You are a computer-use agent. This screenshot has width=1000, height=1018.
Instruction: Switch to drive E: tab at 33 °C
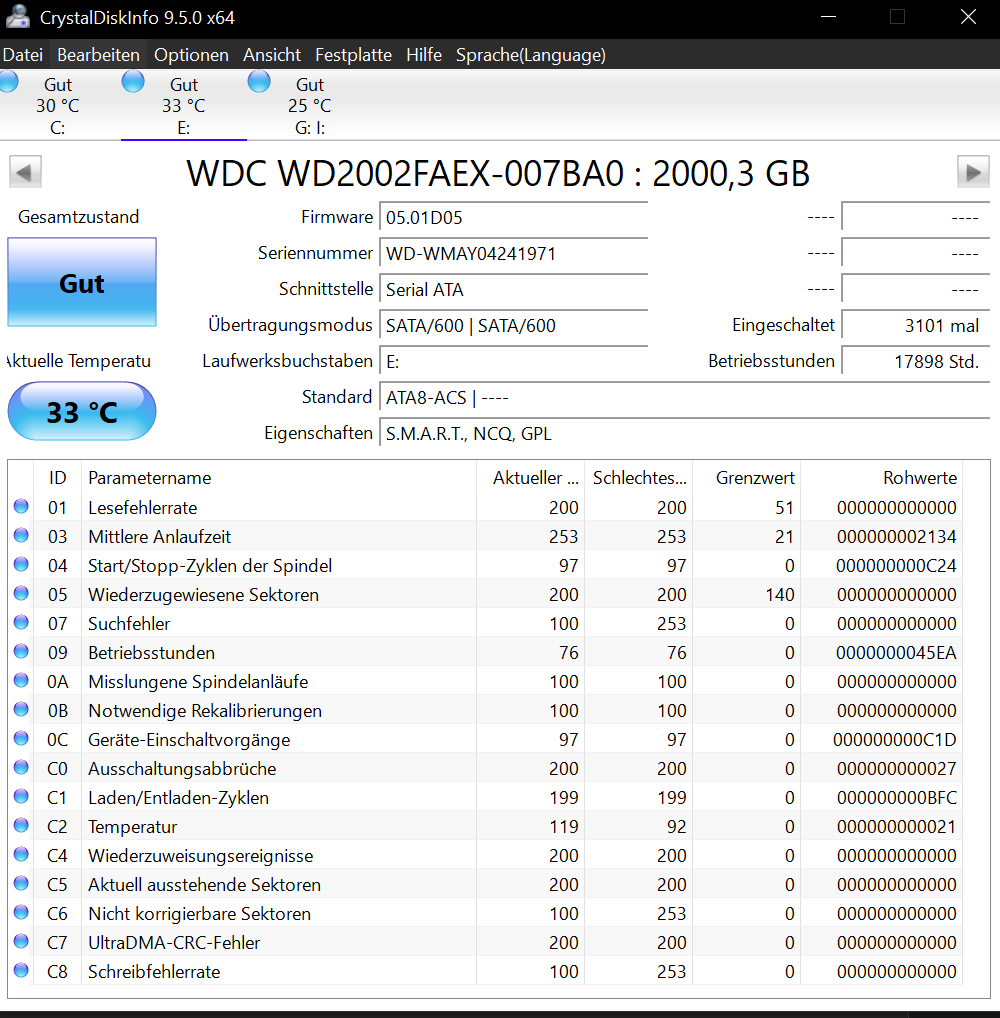[184, 105]
